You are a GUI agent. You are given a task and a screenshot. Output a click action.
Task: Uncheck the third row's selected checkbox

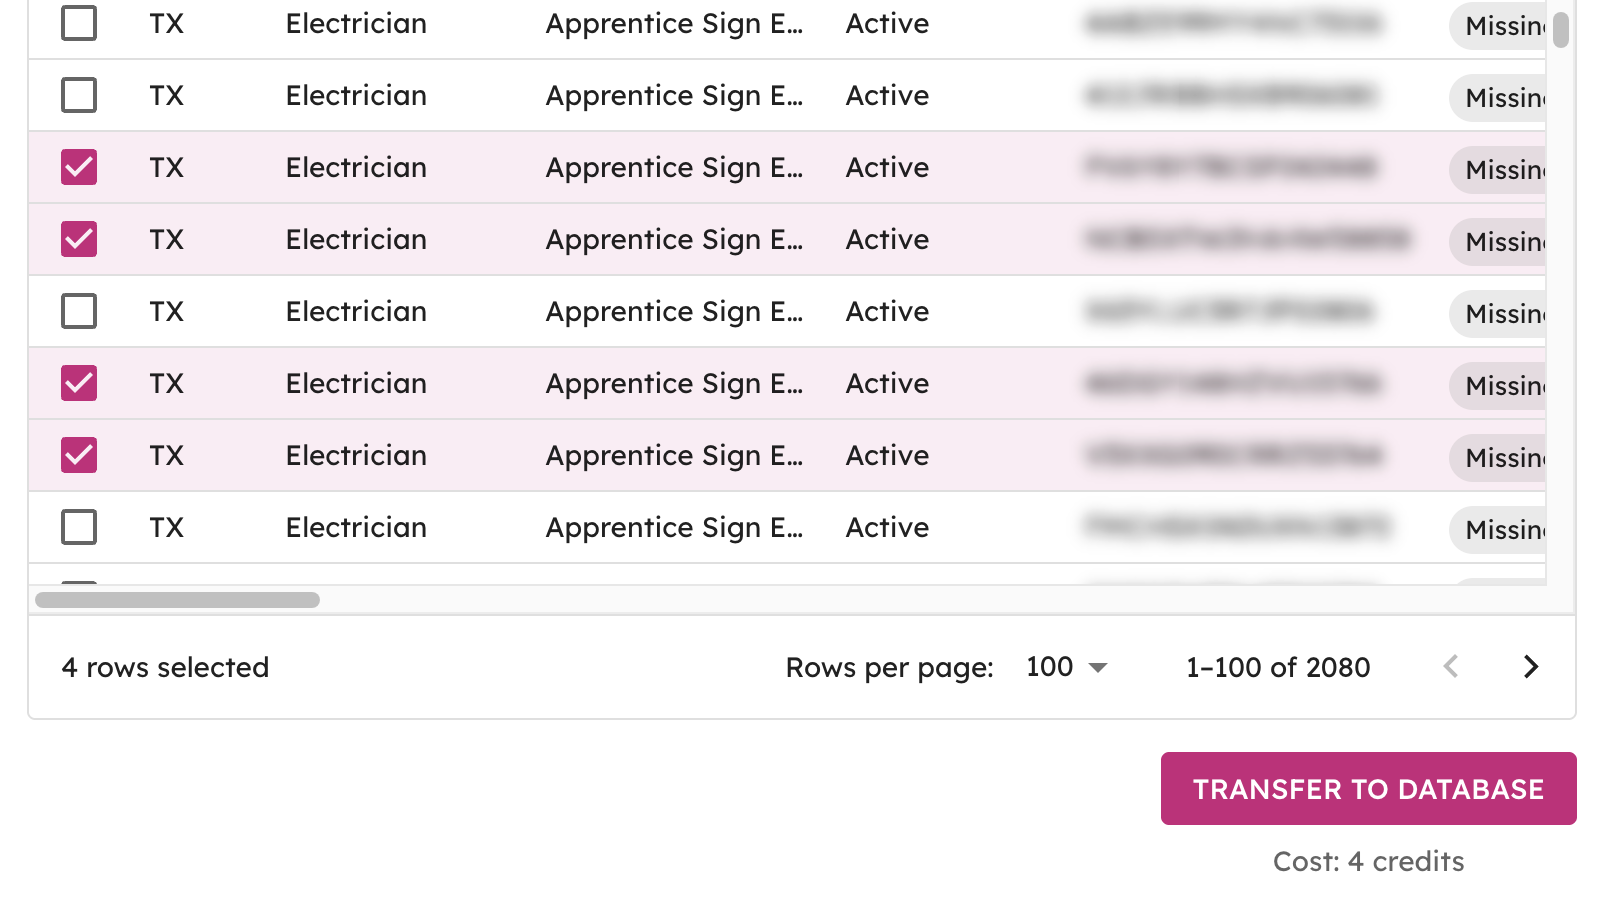click(x=79, y=167)
